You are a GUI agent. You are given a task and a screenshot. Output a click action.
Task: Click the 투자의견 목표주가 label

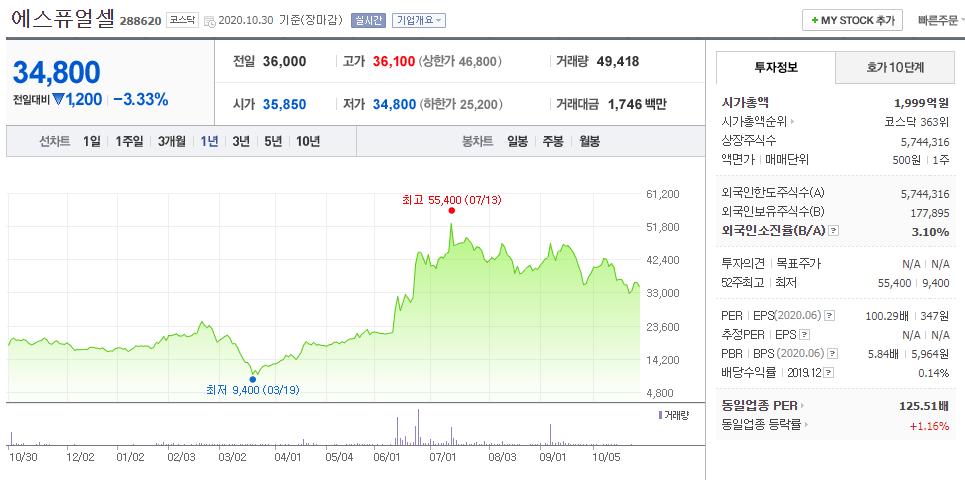771,263
